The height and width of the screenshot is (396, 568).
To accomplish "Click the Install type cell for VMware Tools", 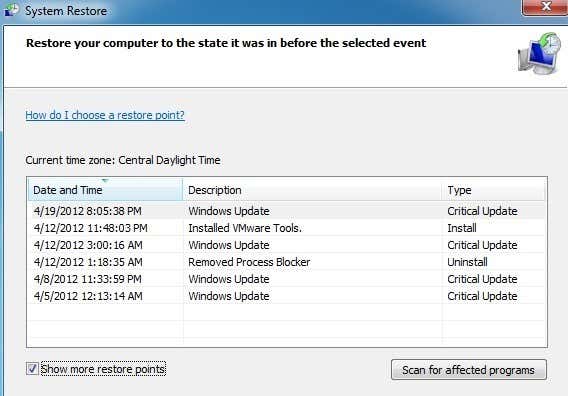I will click(x=462, y=228).
